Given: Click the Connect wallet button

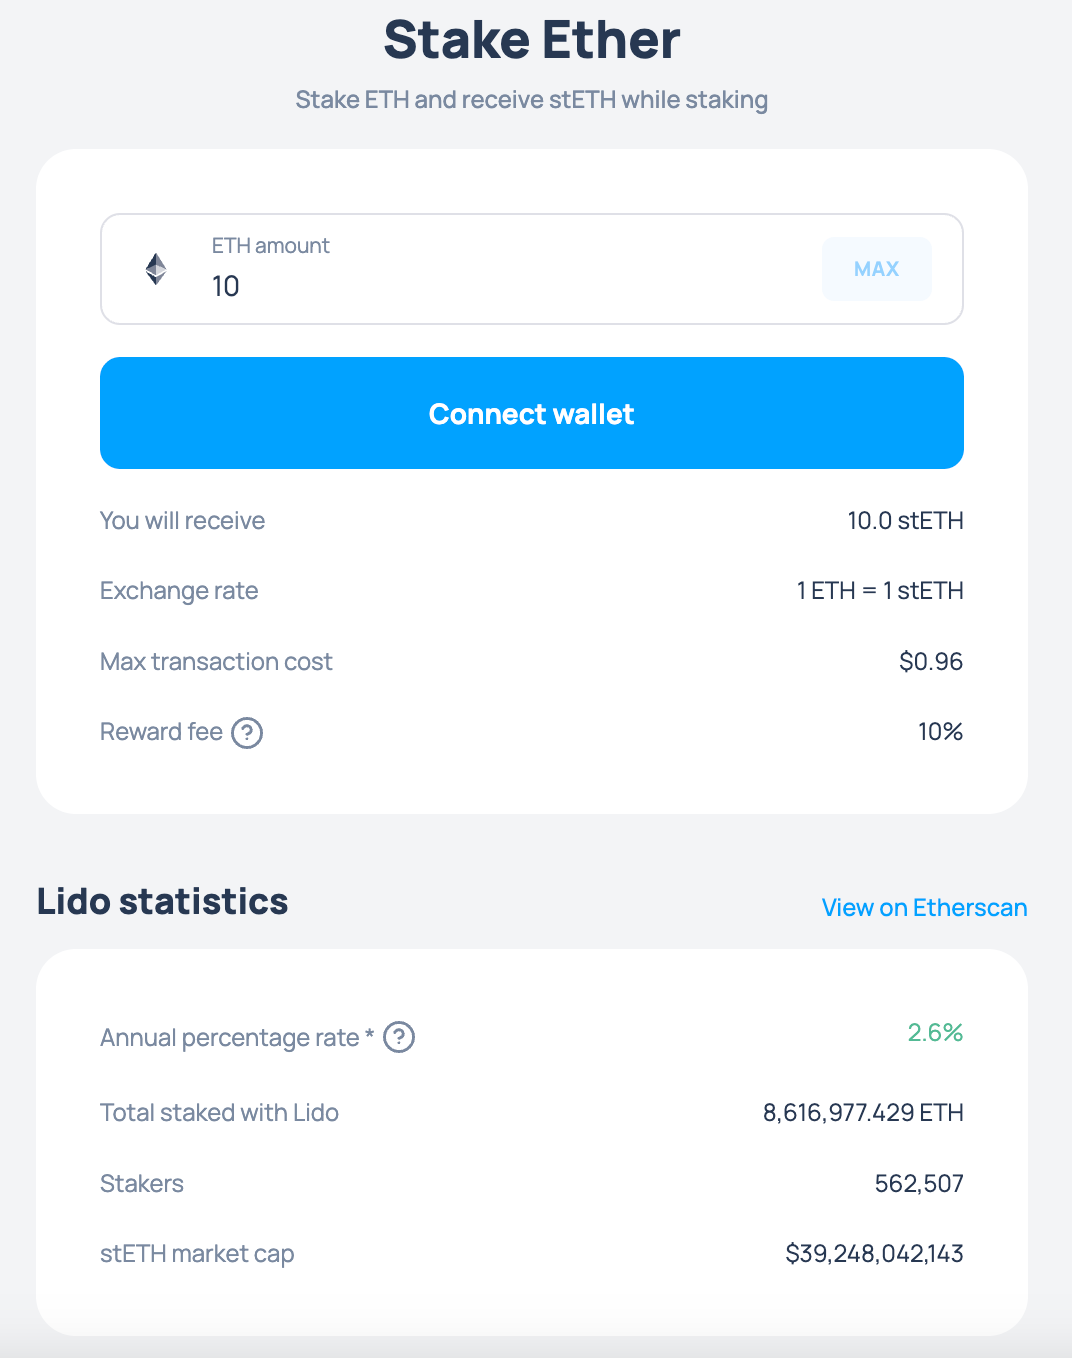Looking at the screenshot, I should (x=532, y=413).
